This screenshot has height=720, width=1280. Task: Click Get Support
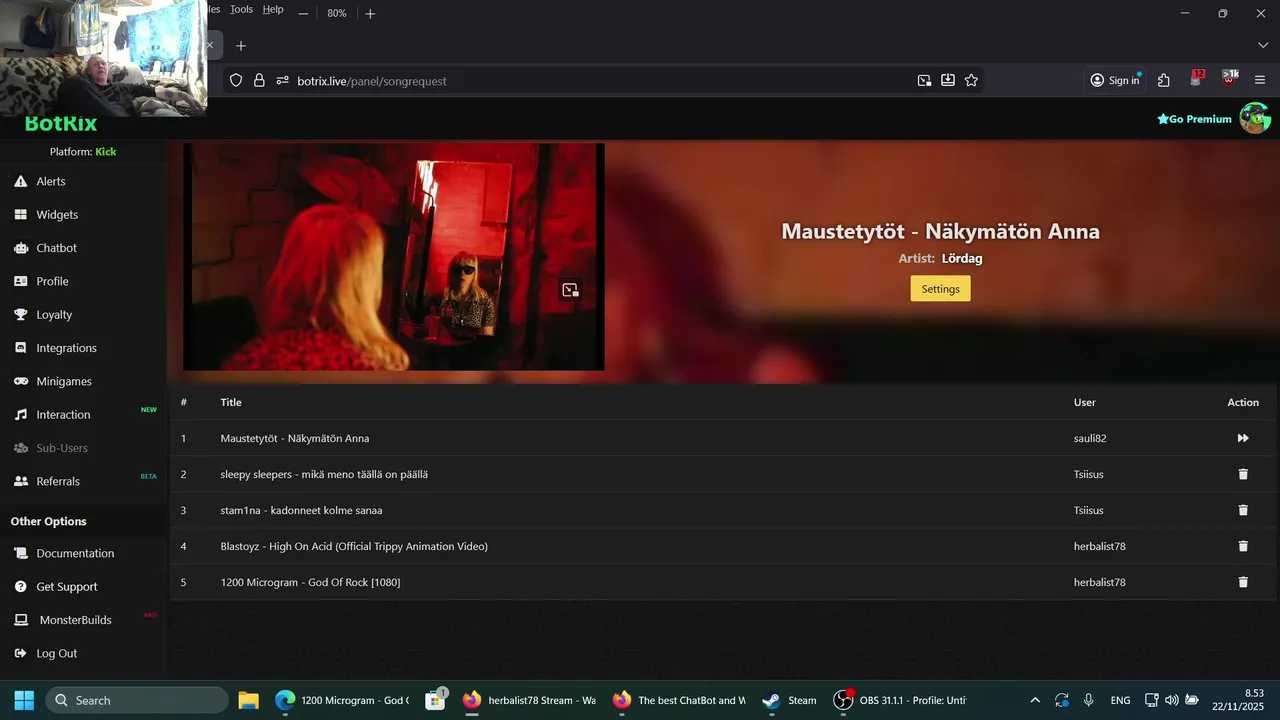67,587
